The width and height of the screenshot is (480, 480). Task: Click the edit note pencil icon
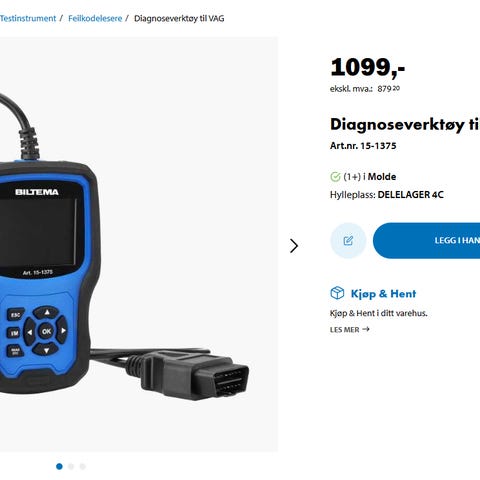click(348, 240)
